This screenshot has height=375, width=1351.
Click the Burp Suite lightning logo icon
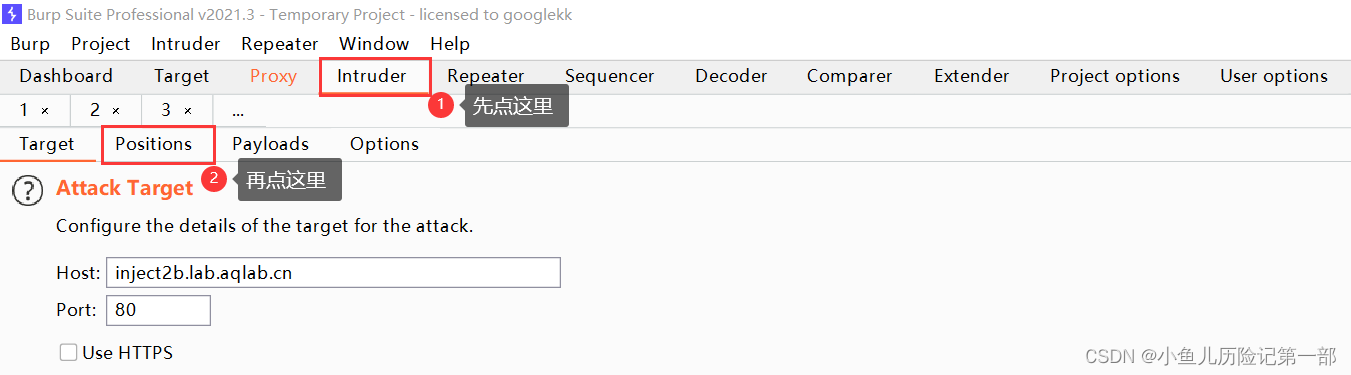[13, 15]
